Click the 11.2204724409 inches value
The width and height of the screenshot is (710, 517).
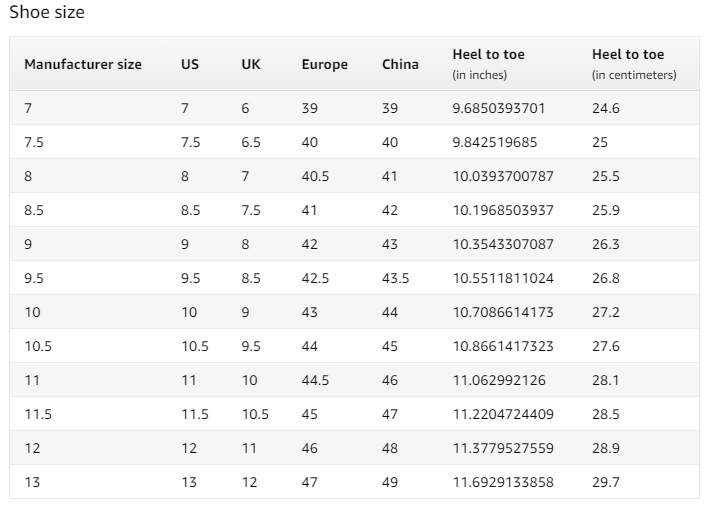[x=503, y=414]
